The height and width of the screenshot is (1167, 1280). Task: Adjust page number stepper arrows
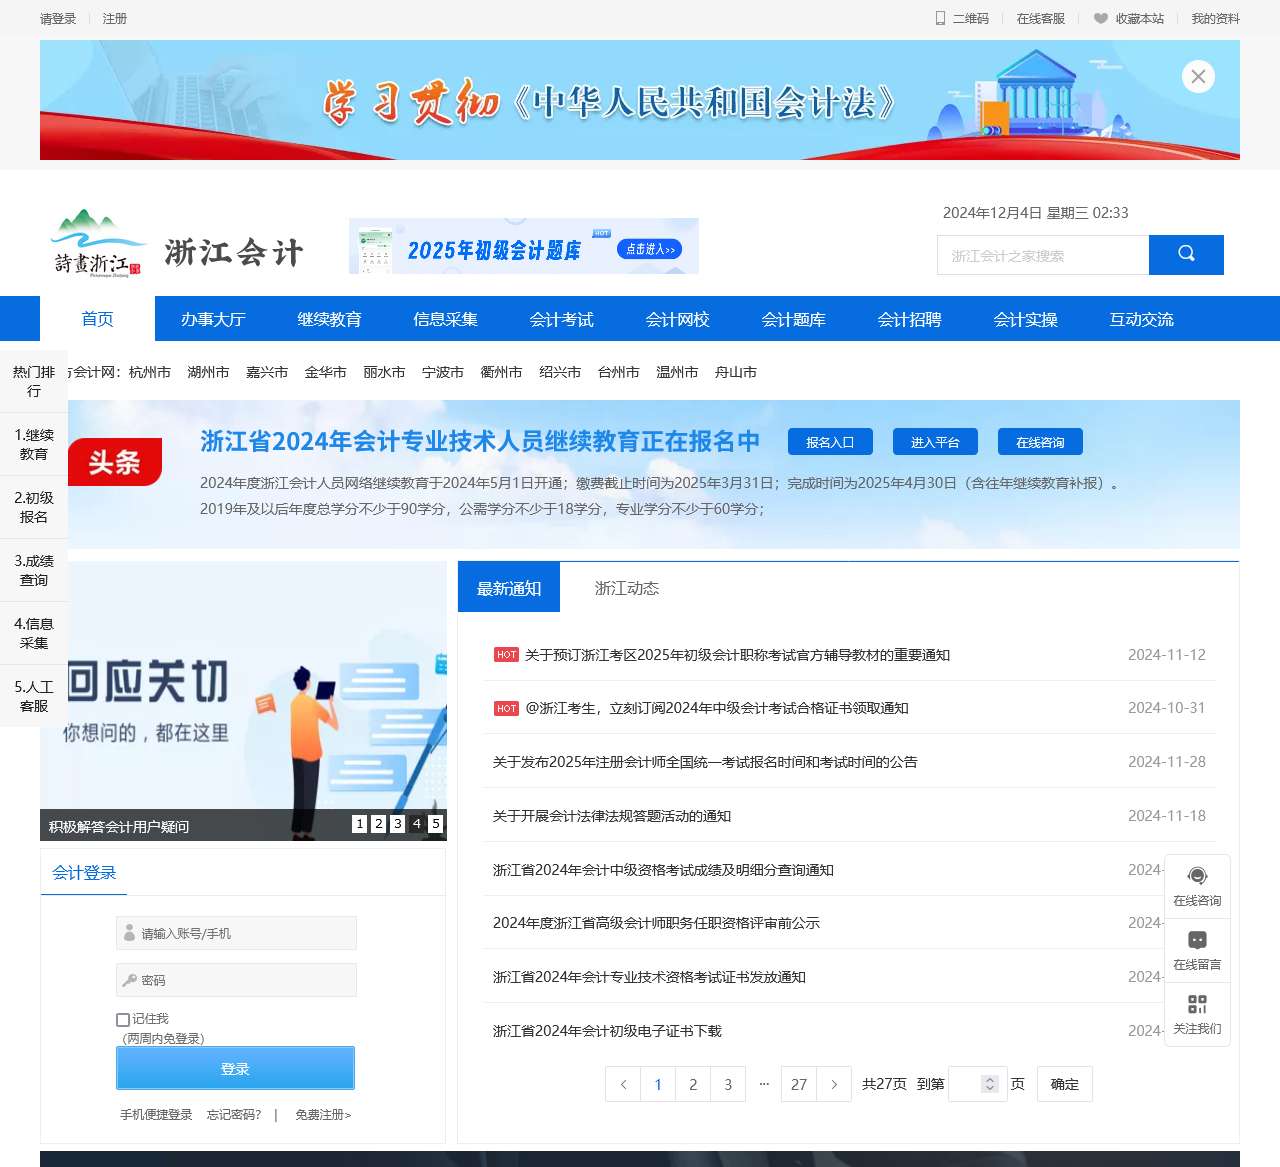pyautogui.click(x=990, y=1084)
